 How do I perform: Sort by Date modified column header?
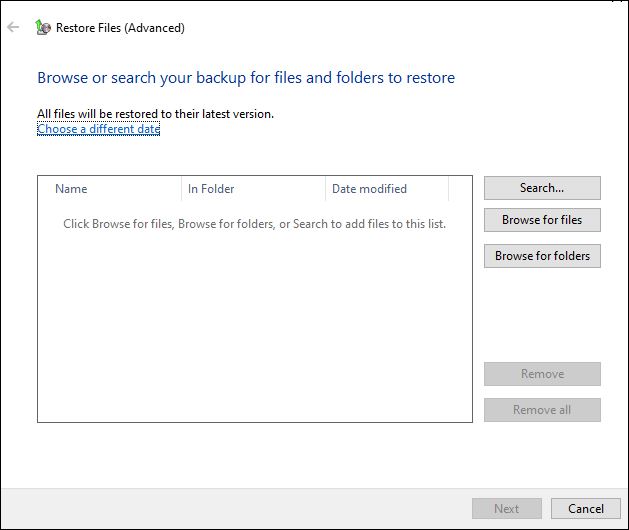point(387,189)
